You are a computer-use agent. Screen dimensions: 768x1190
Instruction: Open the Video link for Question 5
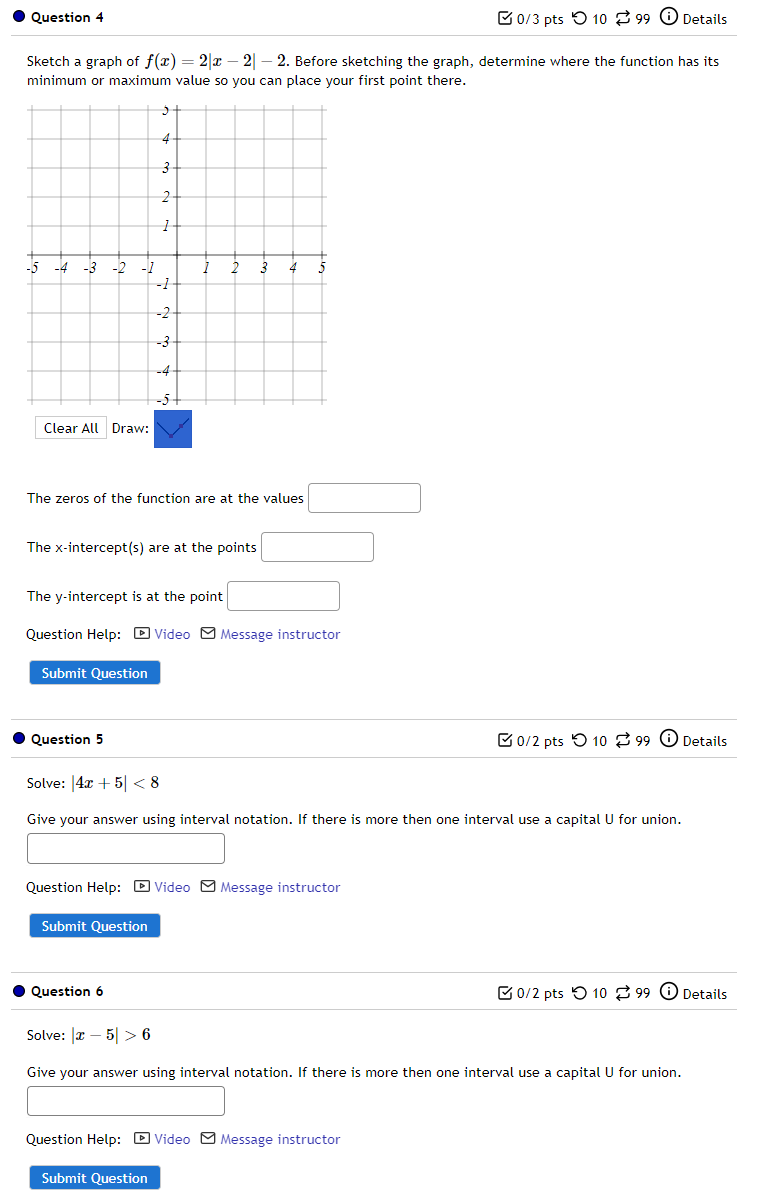[170, 887]
